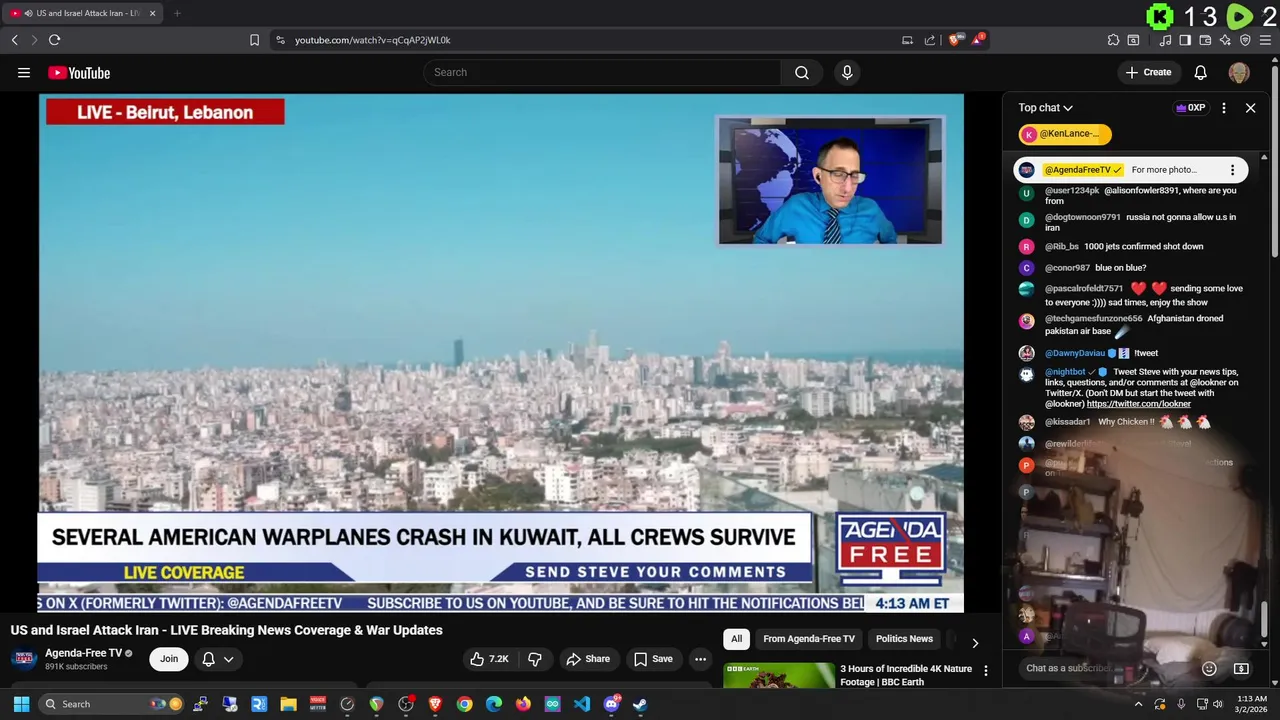Reload the page

pos(54,40)
